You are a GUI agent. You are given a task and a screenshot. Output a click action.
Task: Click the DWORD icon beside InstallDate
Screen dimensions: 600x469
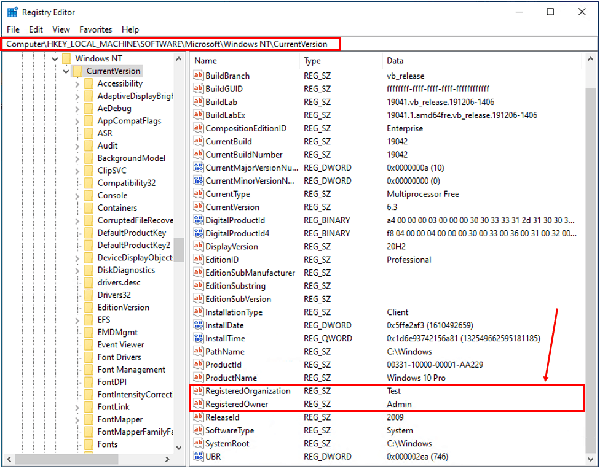[x=198, y=326]
